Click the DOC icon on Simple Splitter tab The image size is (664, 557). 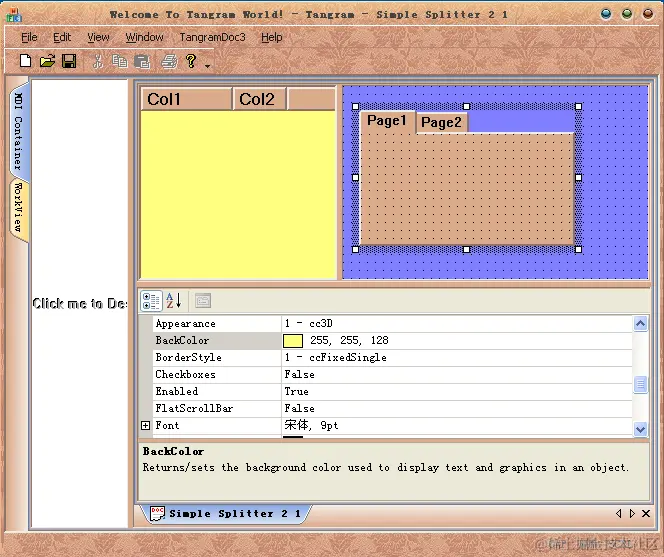click(x=157, y=514)
